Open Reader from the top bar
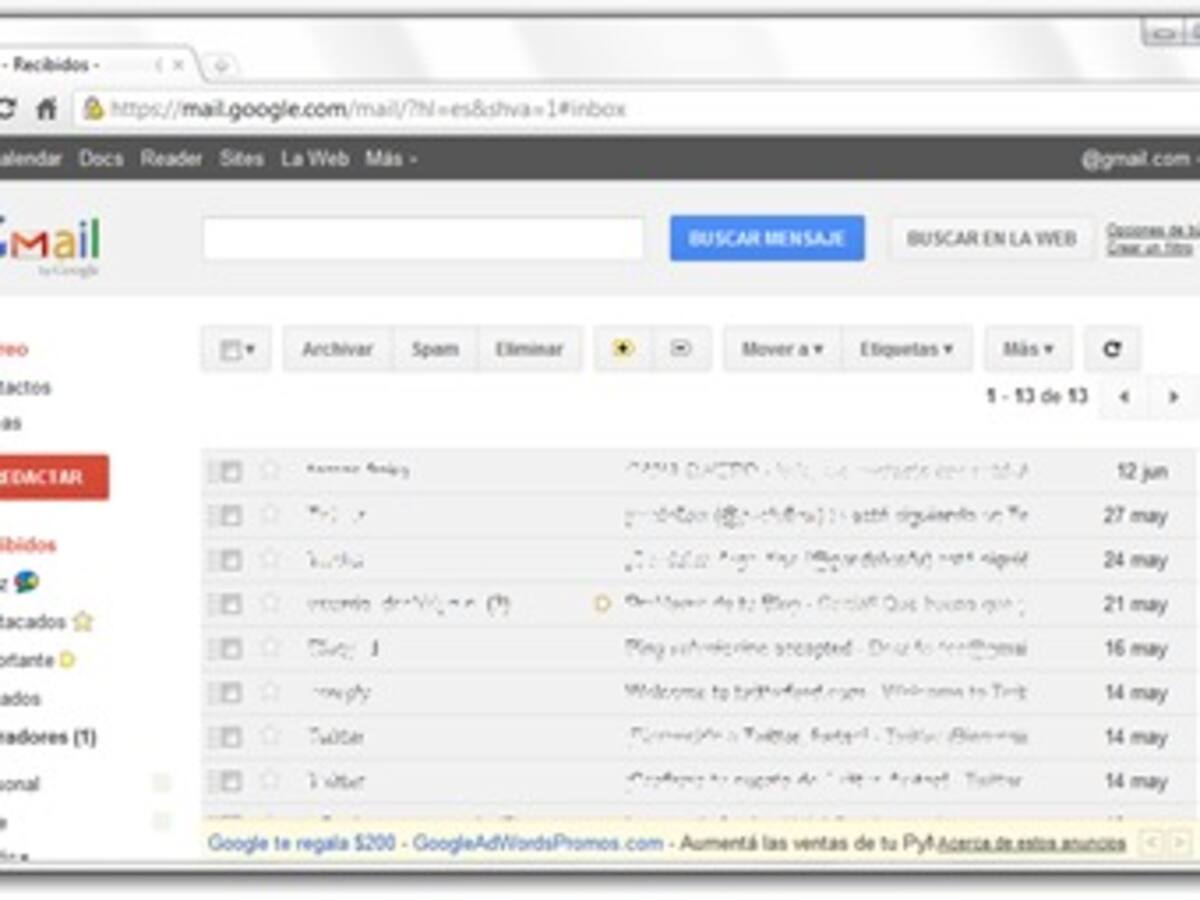The width and height of the screenshot is (1200, 900). [171, 159]
